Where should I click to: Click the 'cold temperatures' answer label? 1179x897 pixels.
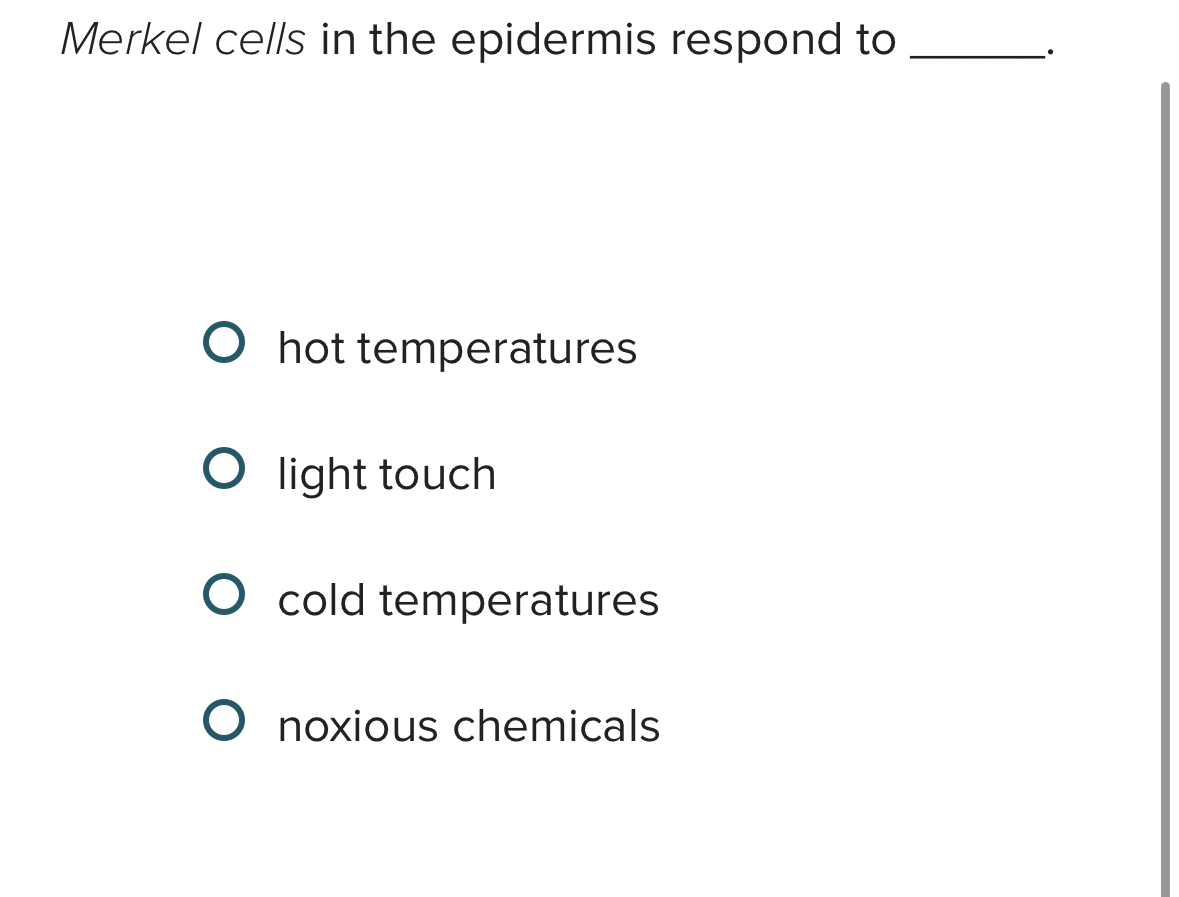pos(468,600)
